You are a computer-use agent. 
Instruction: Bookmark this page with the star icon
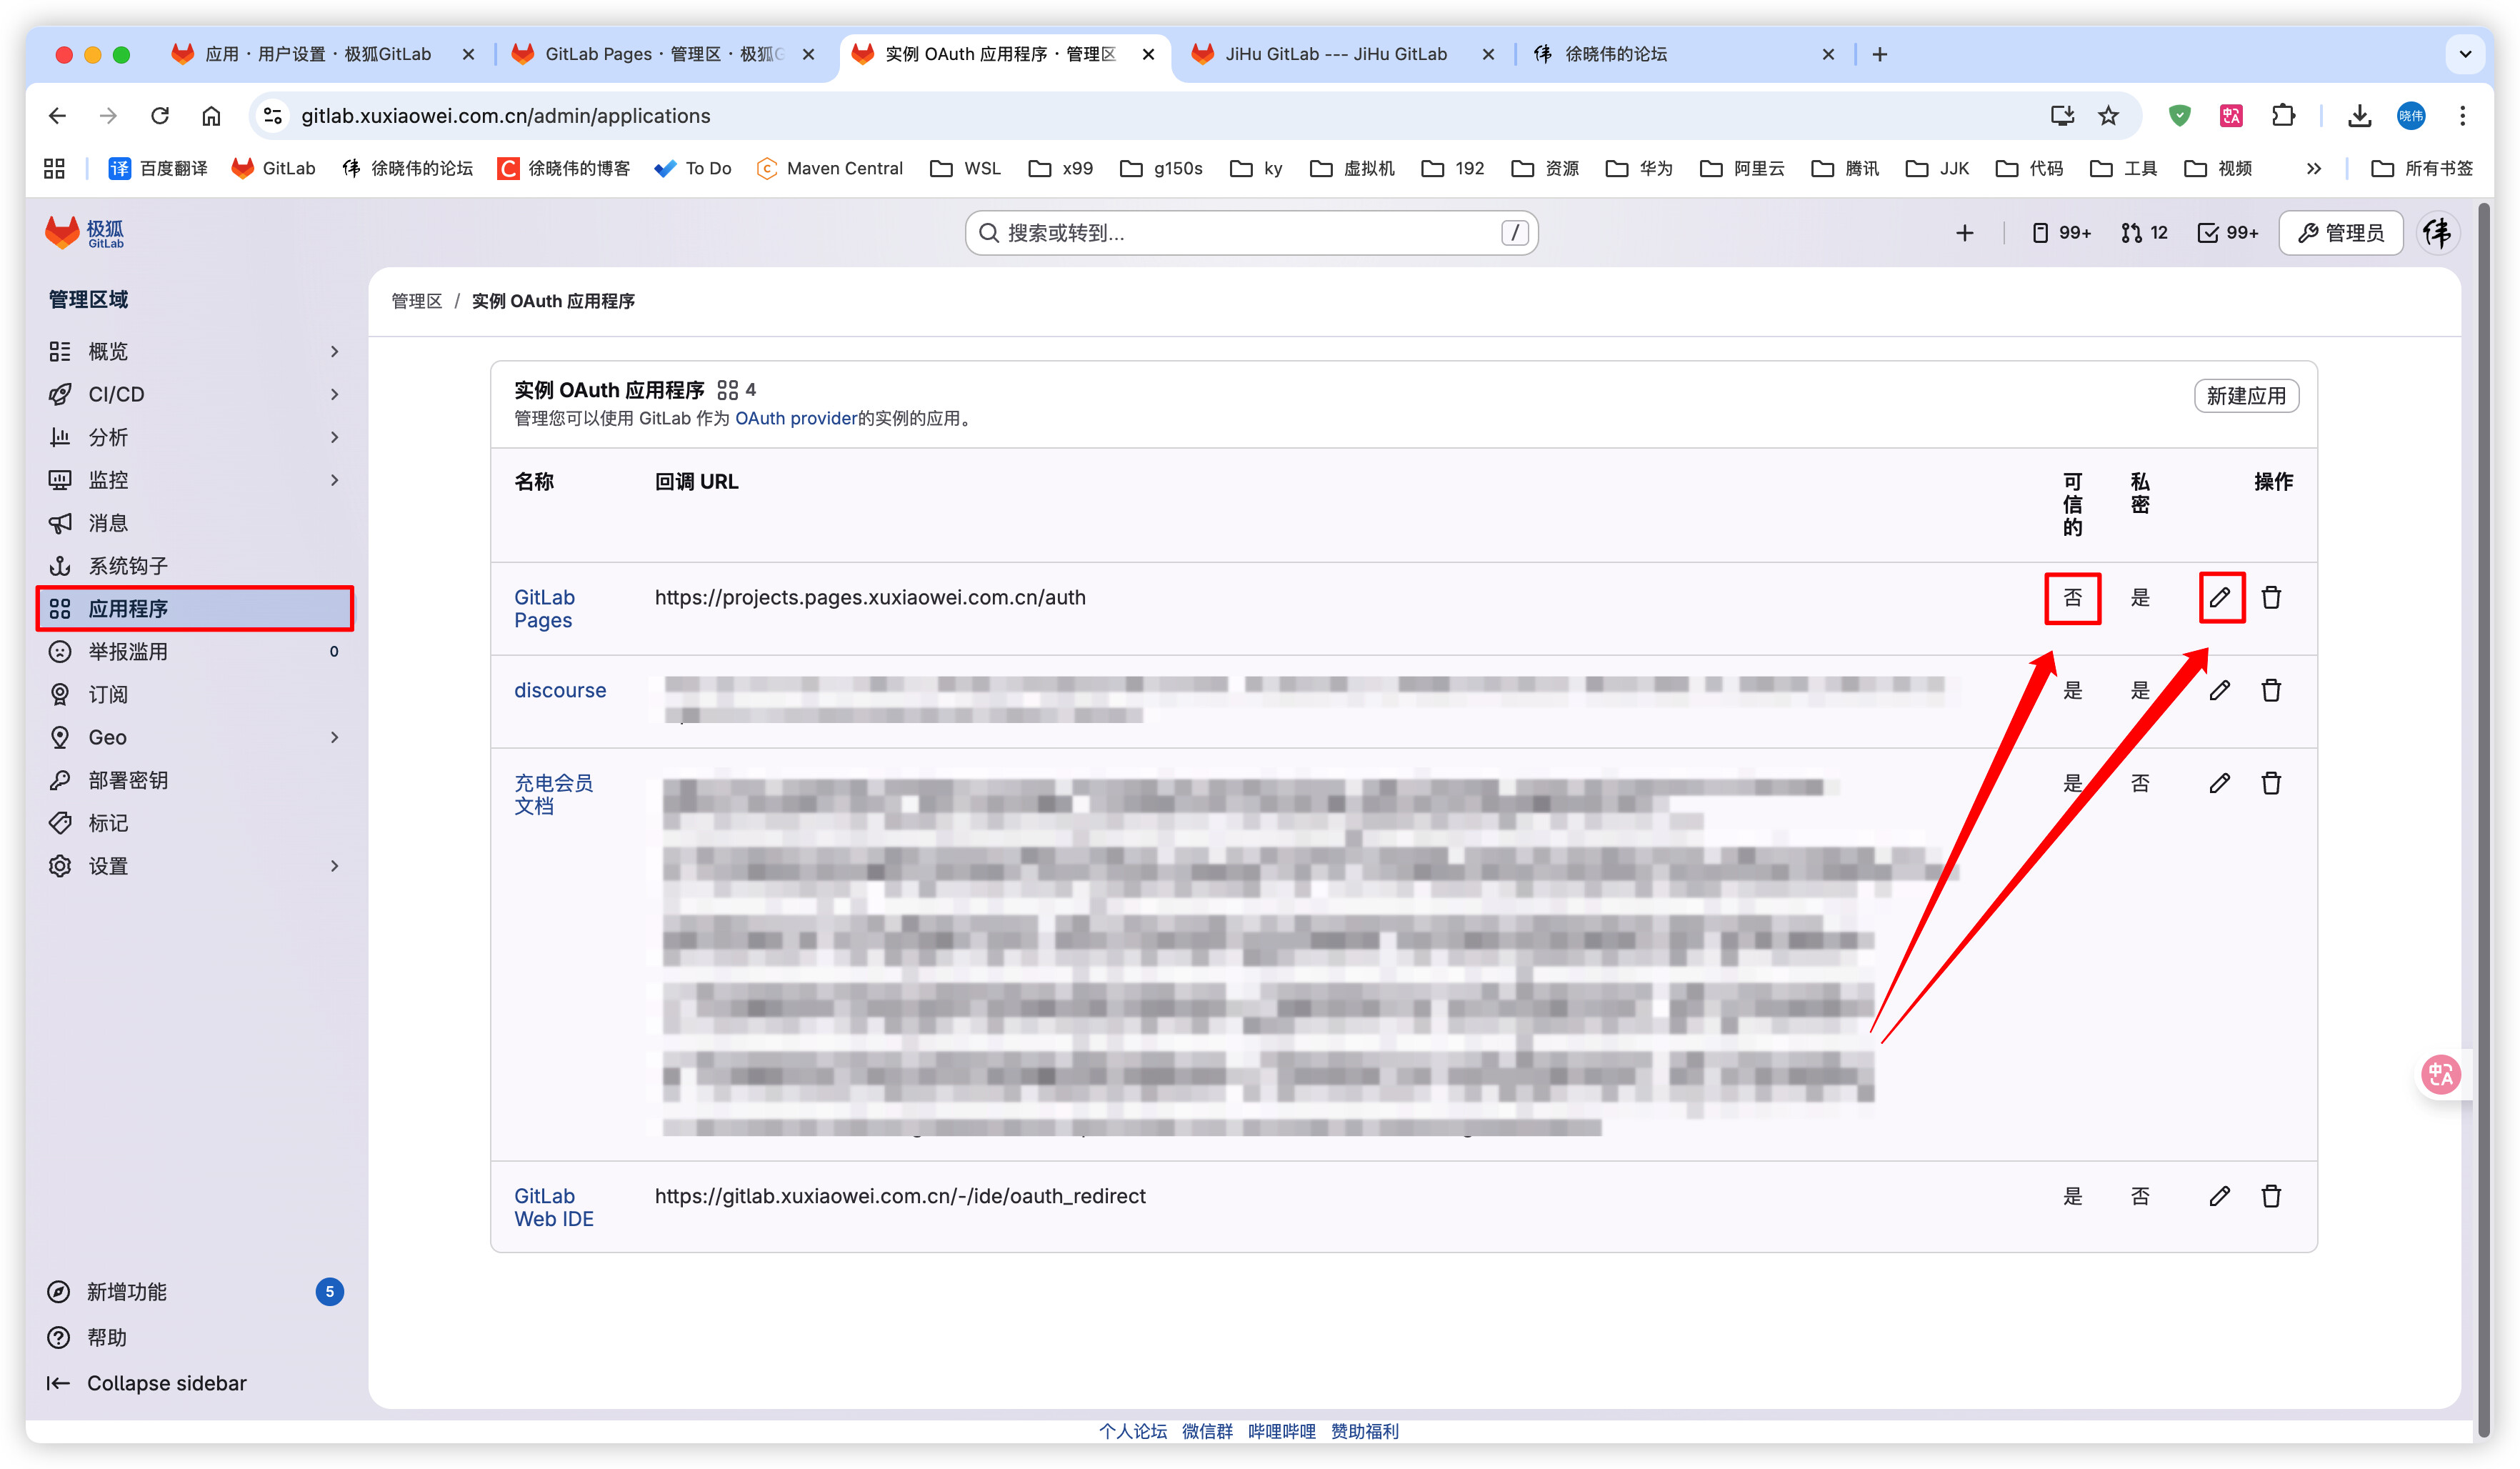point(2108,116)
